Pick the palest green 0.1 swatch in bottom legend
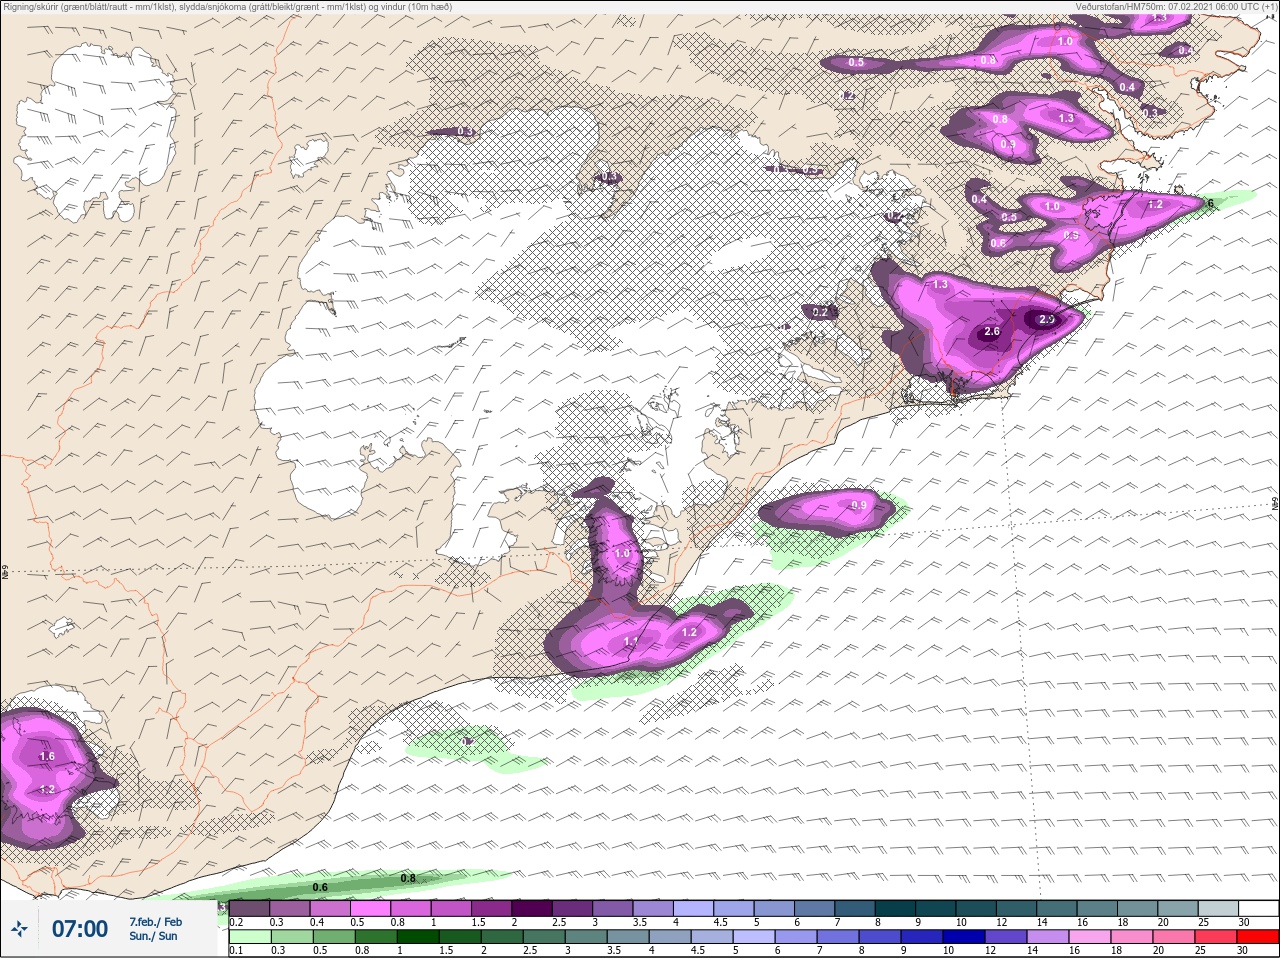The height and width of the screenshot is (958, 1280). [249, 936]
